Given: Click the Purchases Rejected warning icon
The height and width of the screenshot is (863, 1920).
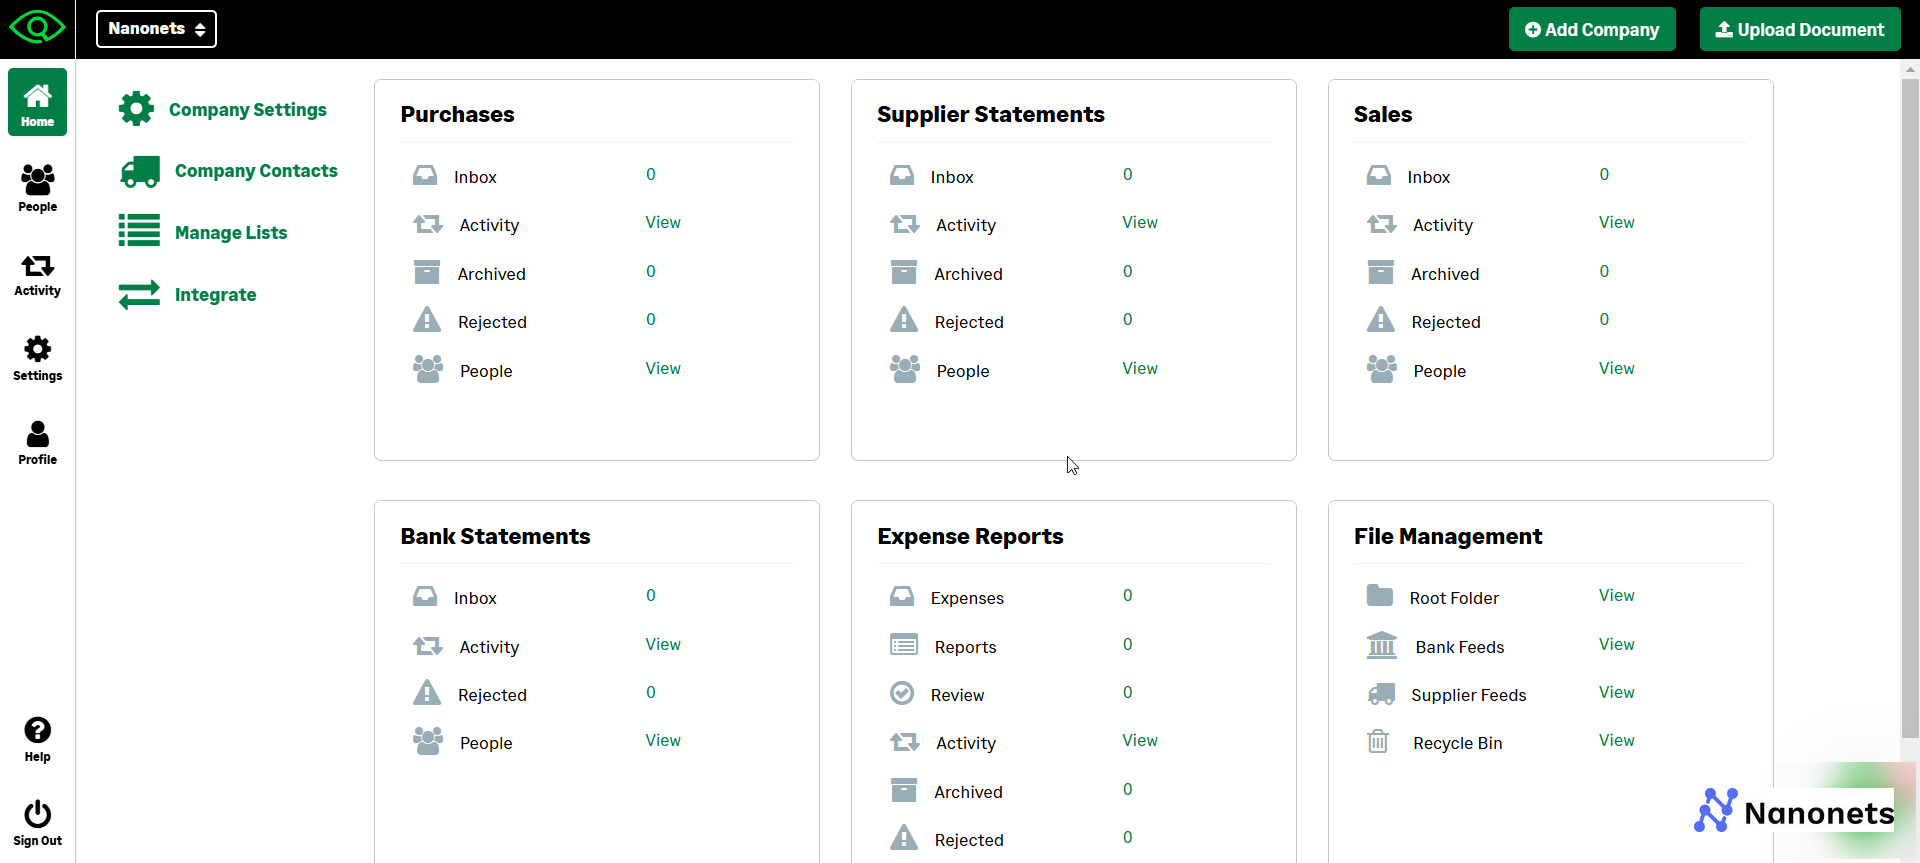Looking at the screenshot, I should tap(427, 320).
